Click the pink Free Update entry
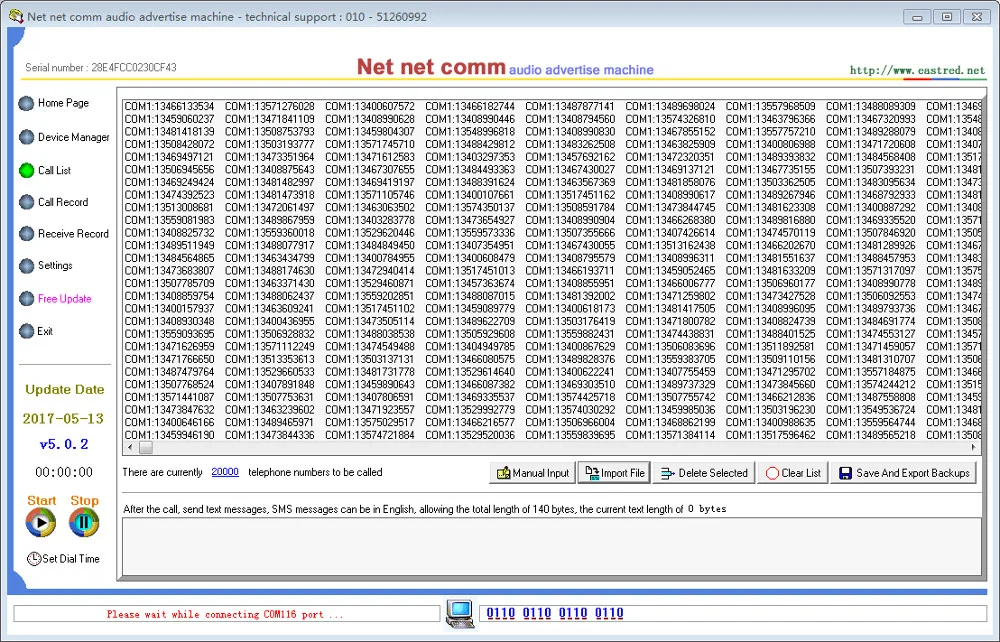The width and height of the screenshot is (1000, 642). click(x=64, y=298)
